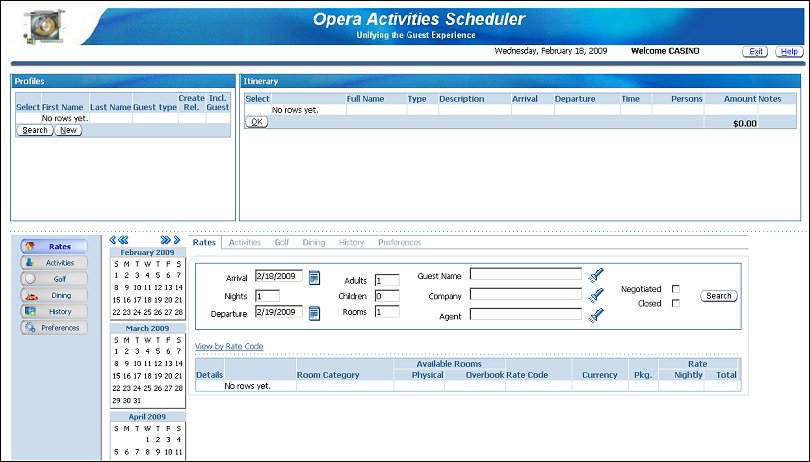This screenshot has width=810, height=462.
Task: Open Dining from the left sidebar
Action: point(53,295)
